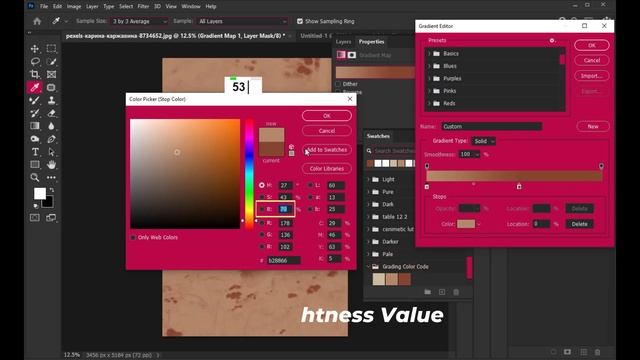Select the Horizontal Type tool
The height and width of the screenshot is (360, 640).
coord(35,152)
